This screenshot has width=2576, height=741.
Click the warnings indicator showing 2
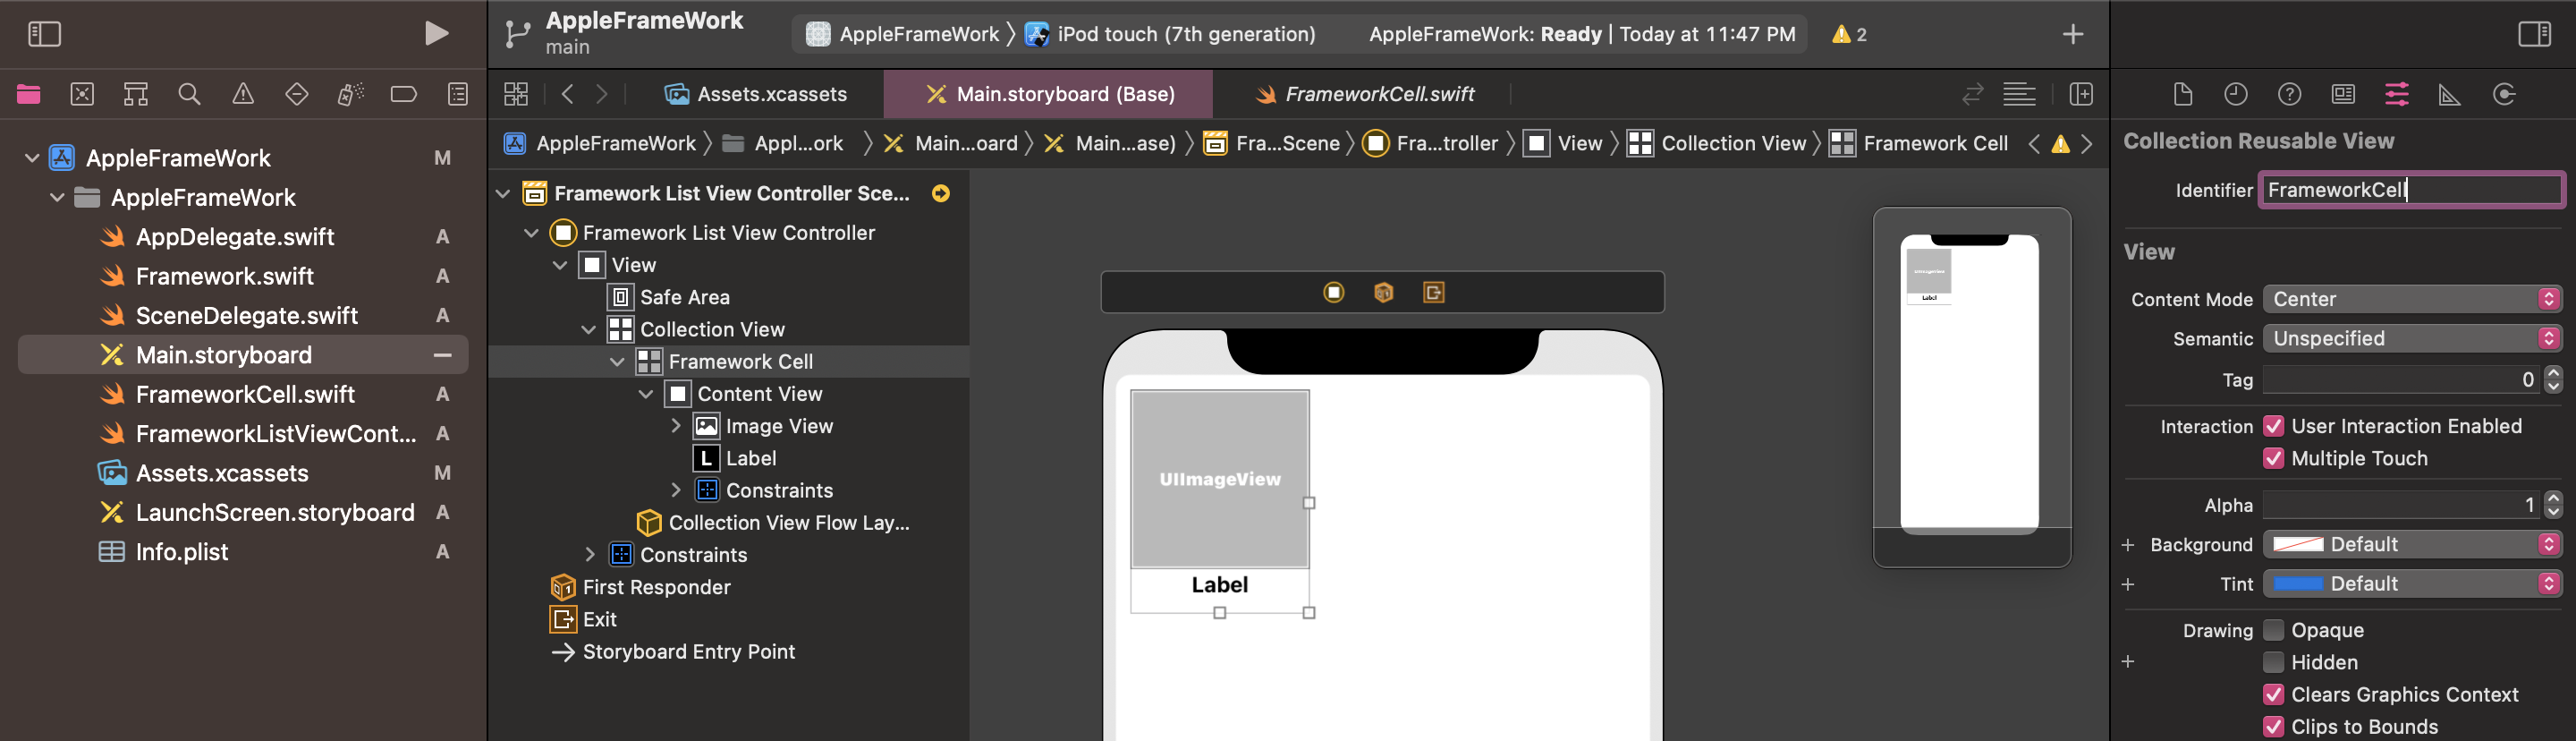pyautogui.click(x=1849, y=35)
